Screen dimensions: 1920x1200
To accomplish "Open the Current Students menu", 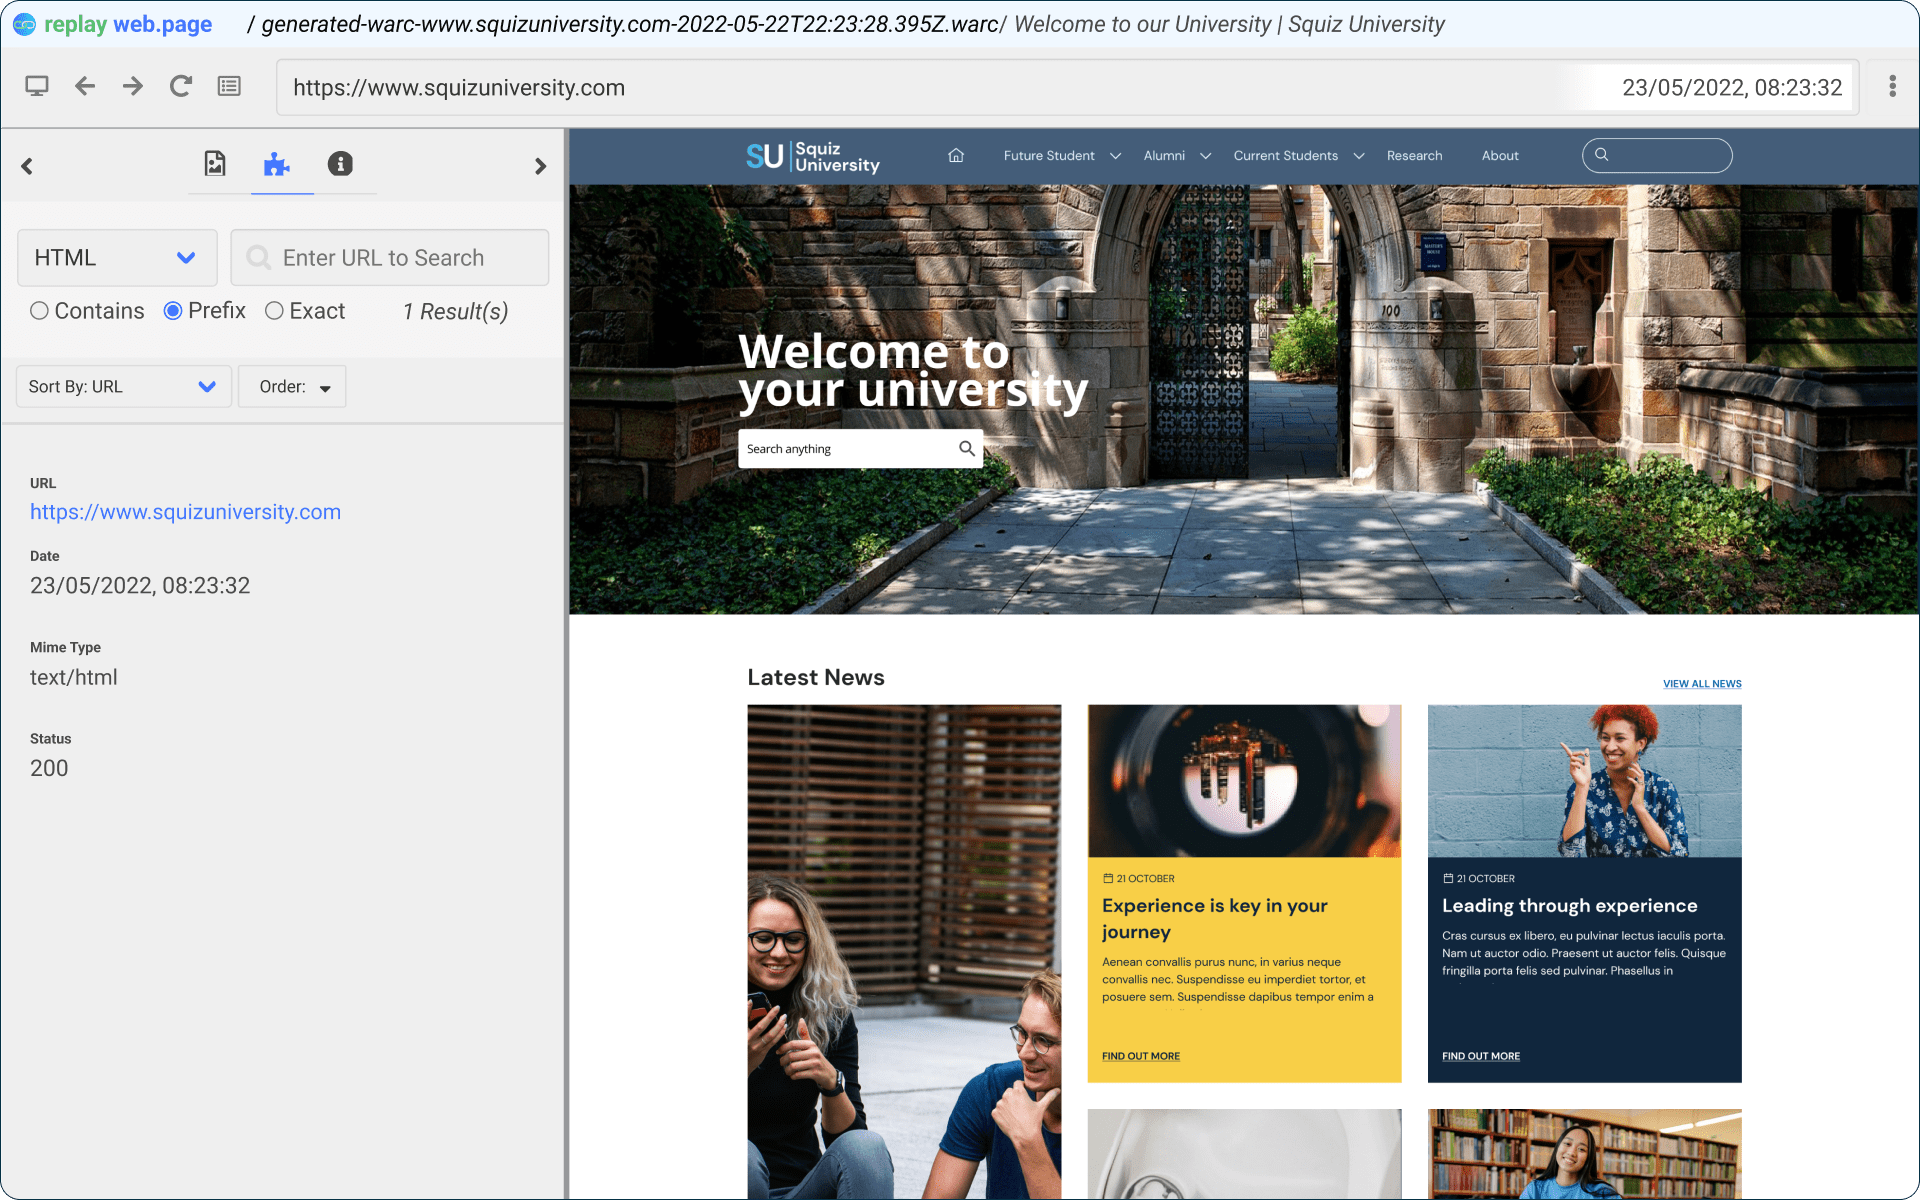I will 1285,156.
